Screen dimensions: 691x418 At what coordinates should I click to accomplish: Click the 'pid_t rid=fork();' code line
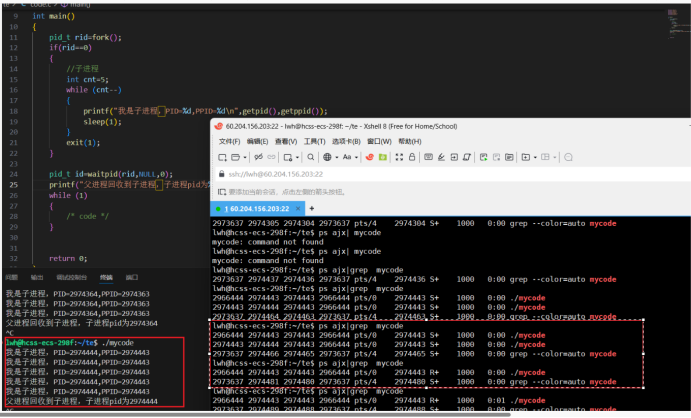[85, 37]
